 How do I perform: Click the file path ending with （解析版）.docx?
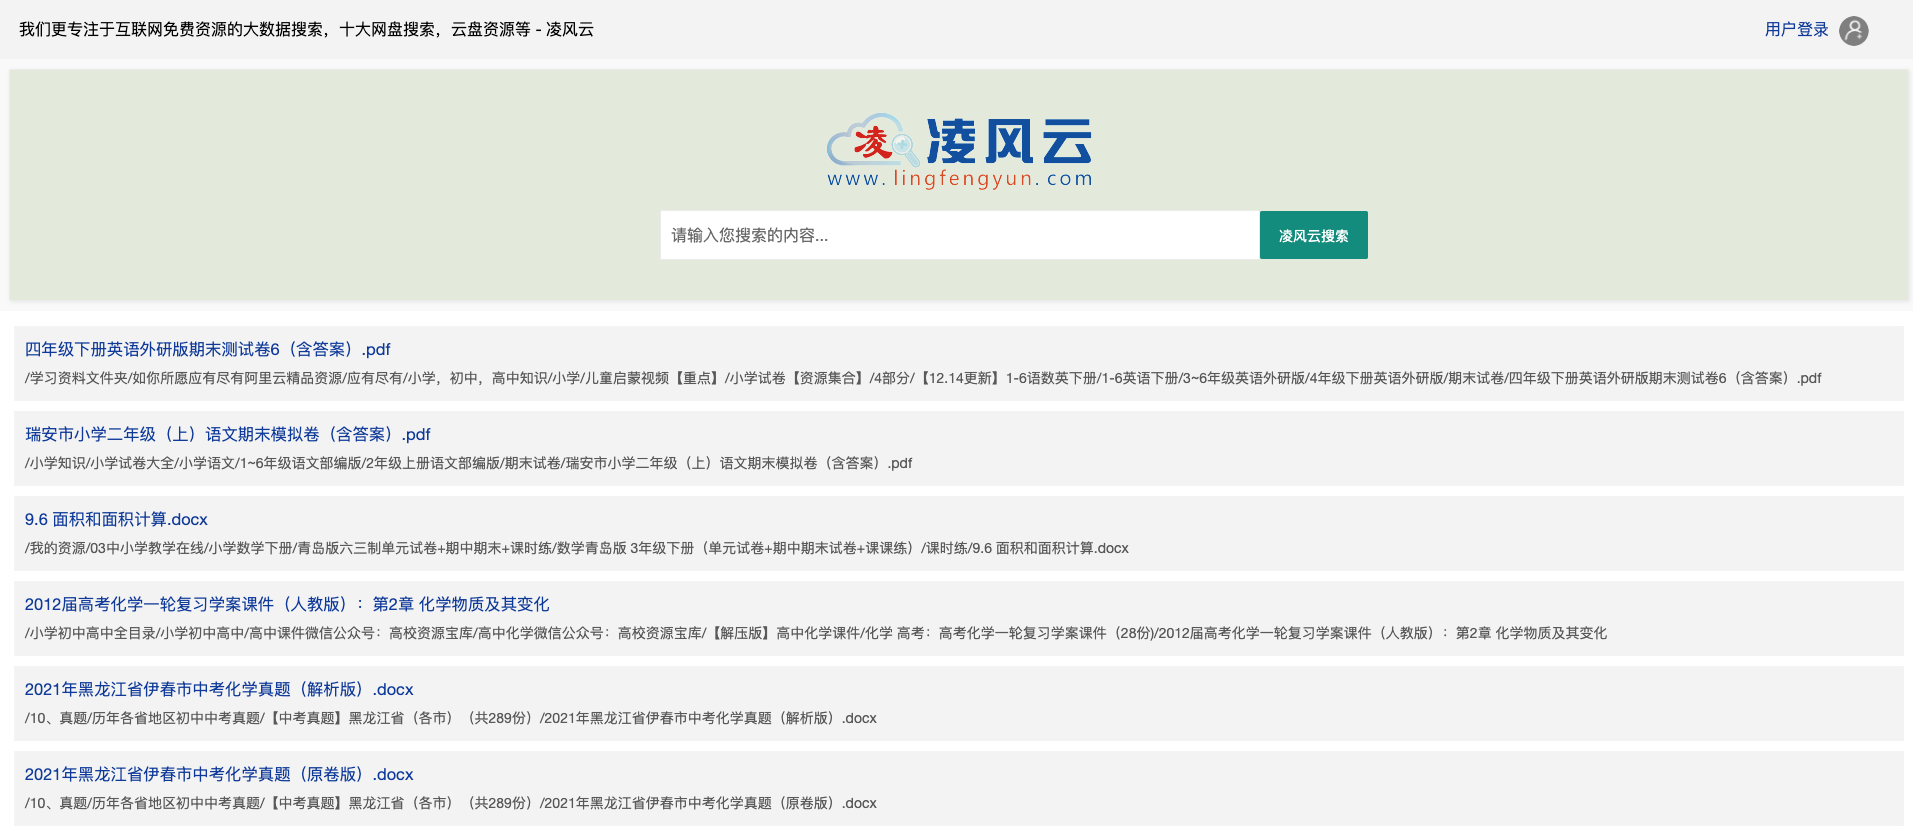tap(451, 718)
